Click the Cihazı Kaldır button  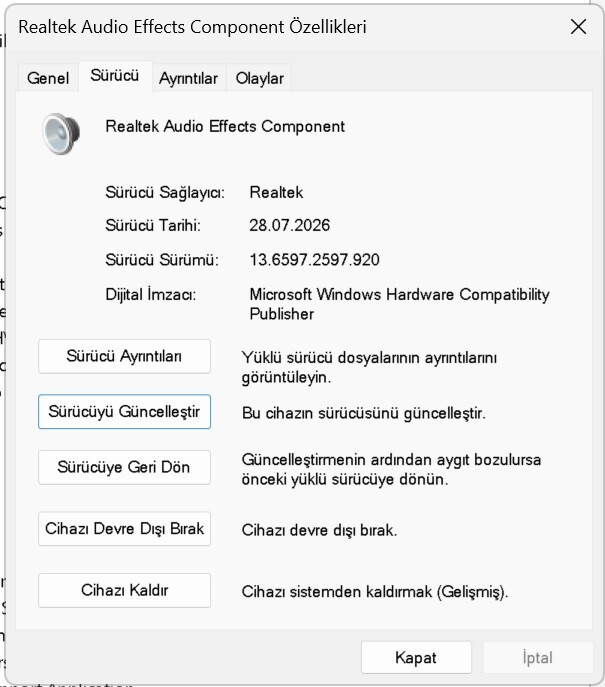pyautogui.click(x=124, y=590)
